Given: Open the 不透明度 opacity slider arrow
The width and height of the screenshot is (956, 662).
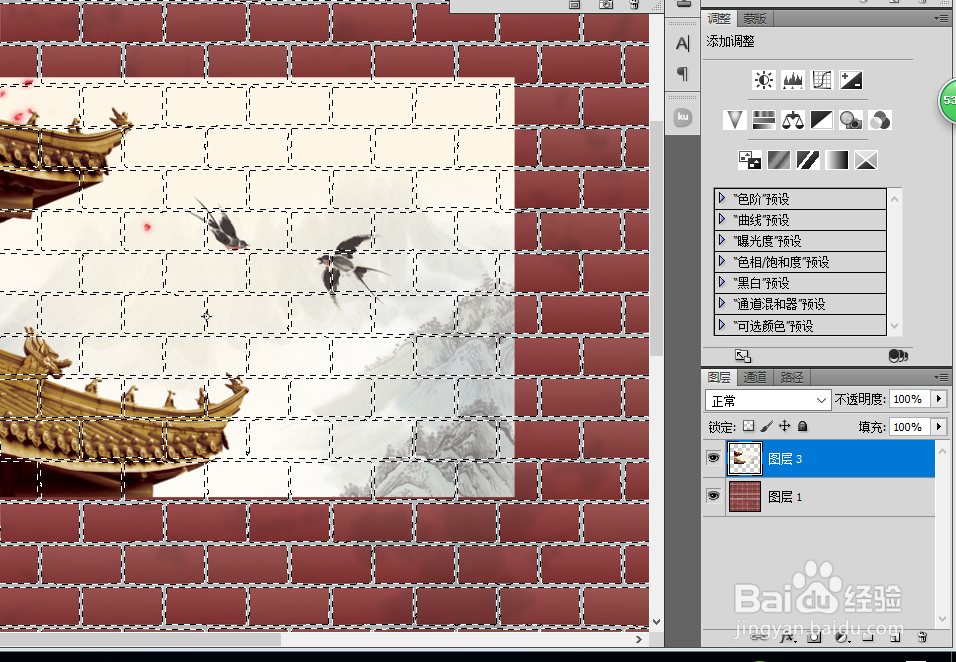Looking at the screenshot, I should point(939,399).
